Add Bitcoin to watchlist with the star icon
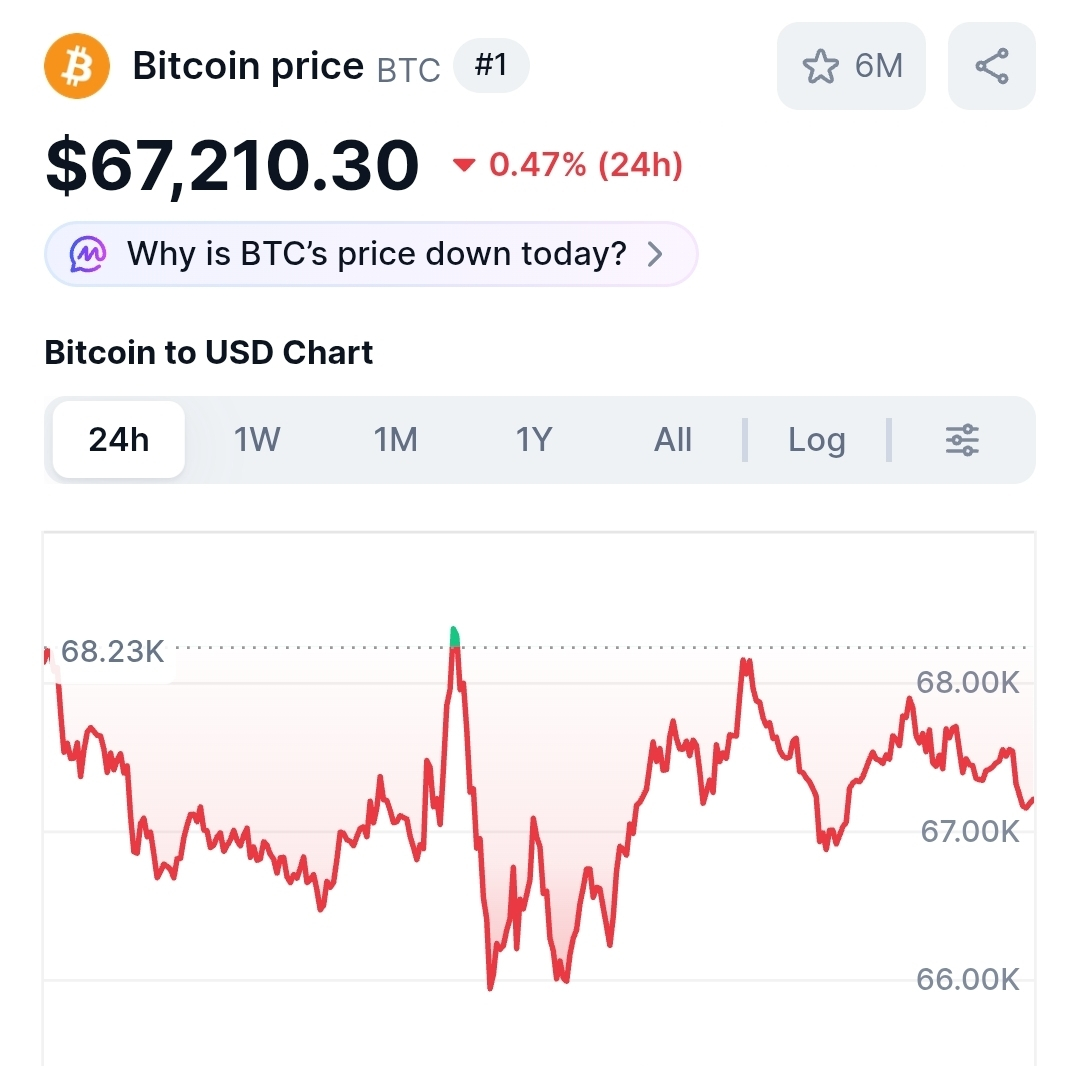 (821, 67)
